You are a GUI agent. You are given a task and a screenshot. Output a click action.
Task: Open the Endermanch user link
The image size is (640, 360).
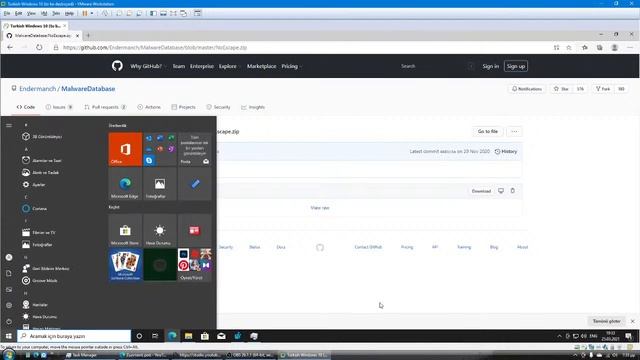click(x=38, y=89)
